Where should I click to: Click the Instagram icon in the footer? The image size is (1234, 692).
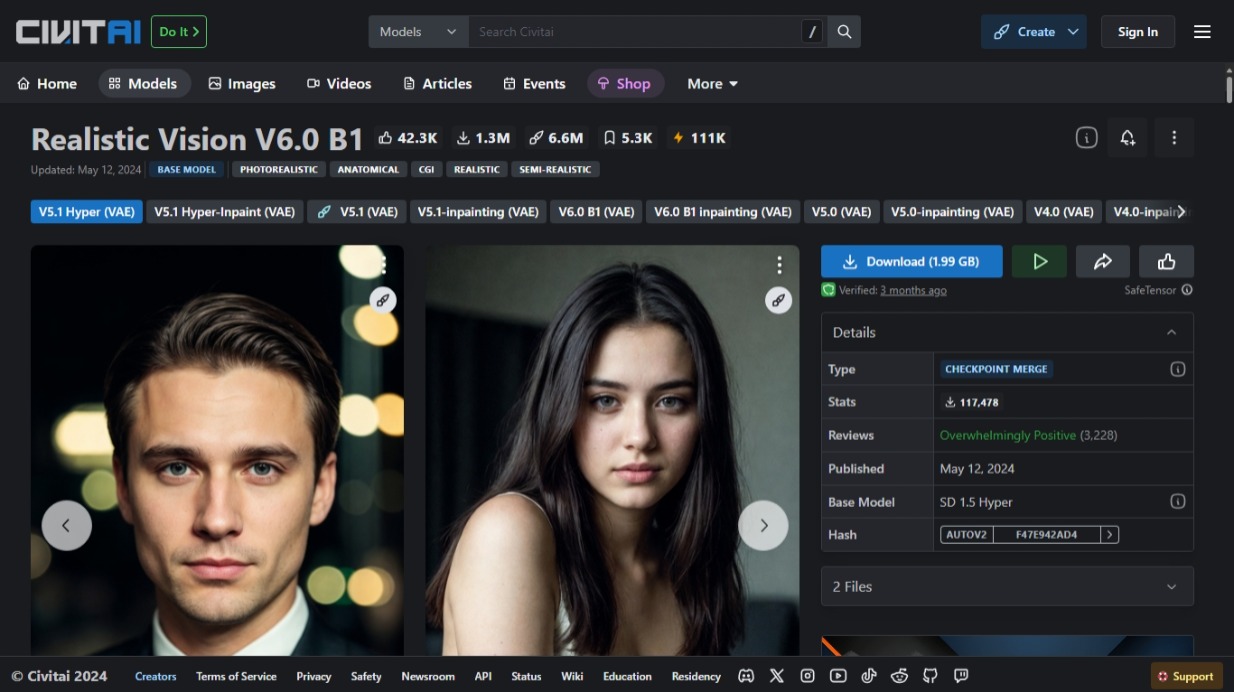tap(807, 676)
